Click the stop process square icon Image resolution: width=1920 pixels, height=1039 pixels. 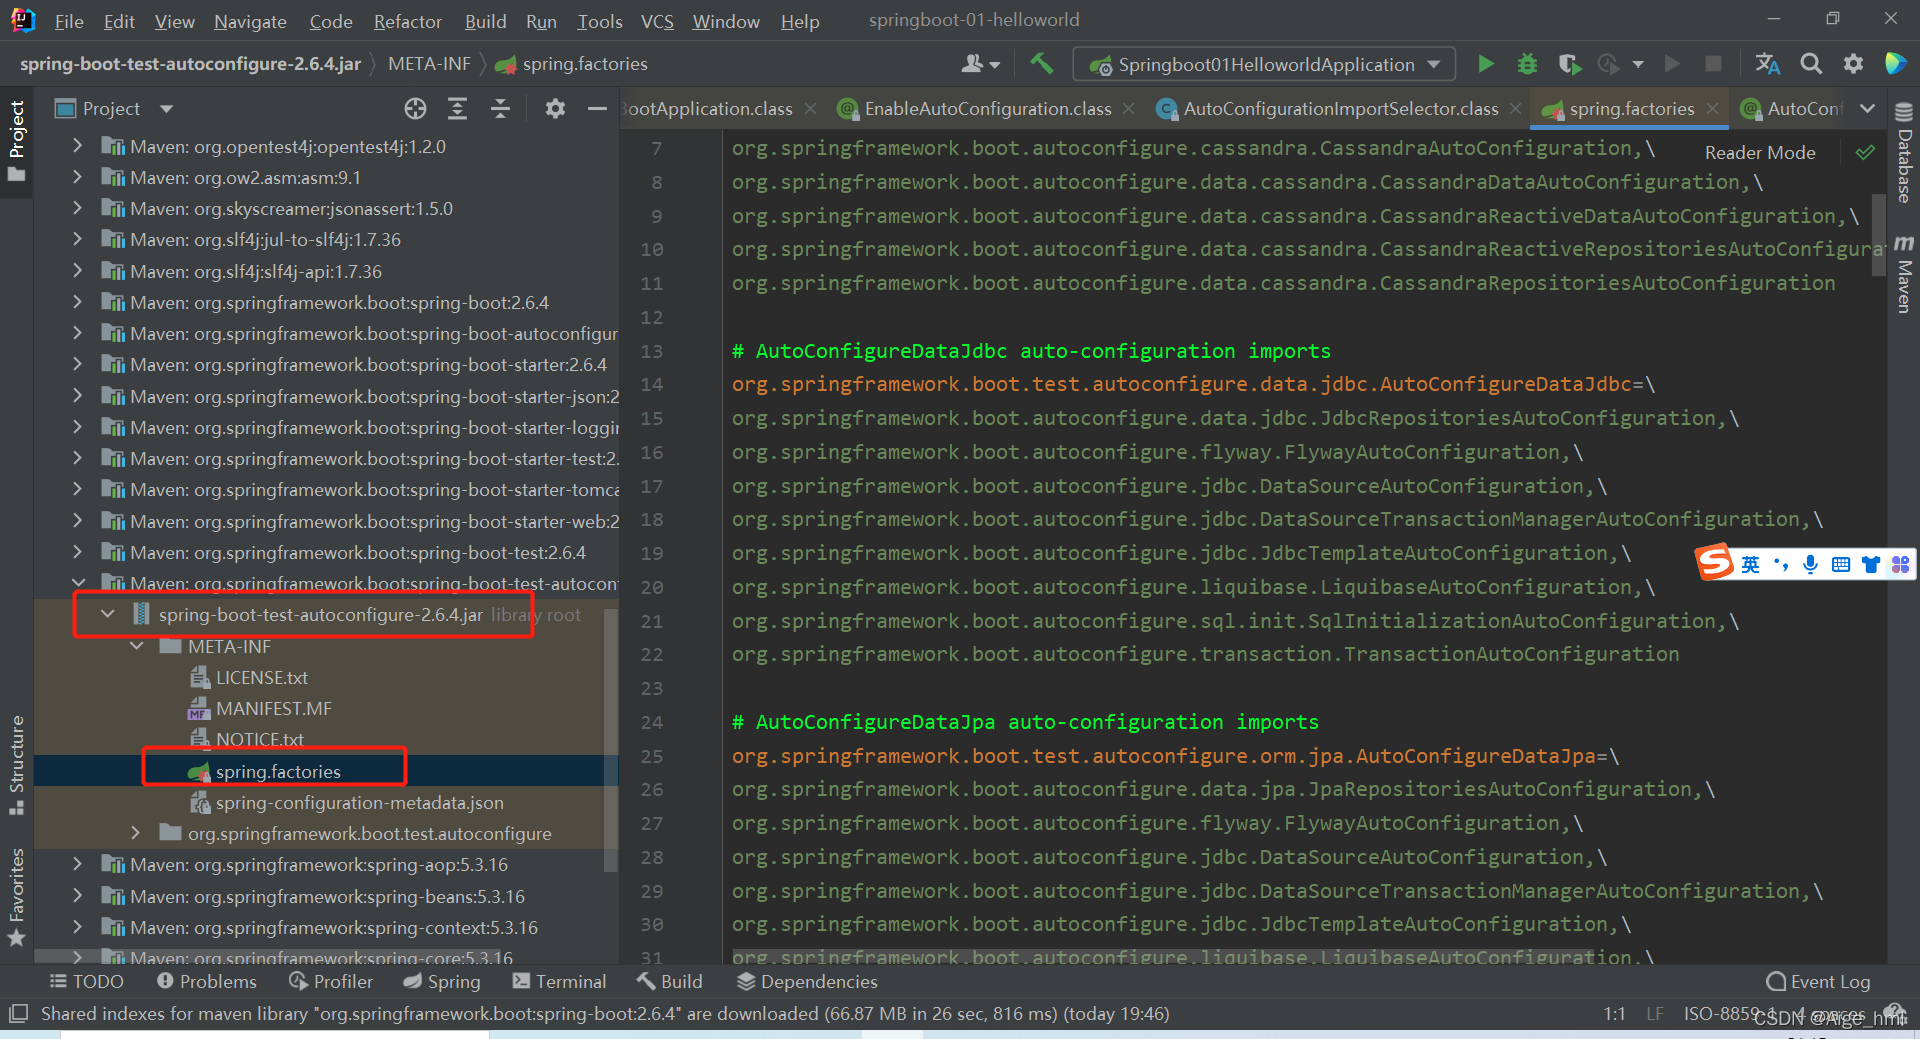[1713, 65]
